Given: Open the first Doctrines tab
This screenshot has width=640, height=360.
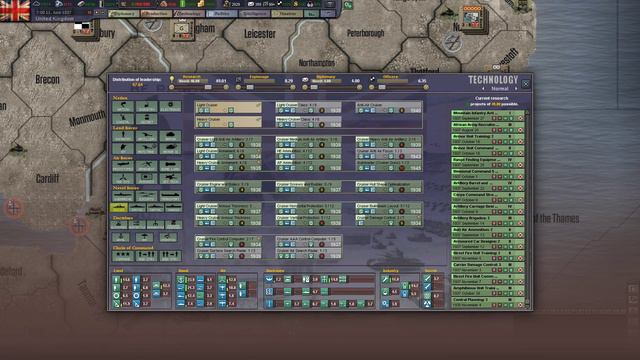Looking at the screenshot, I should pos(119,224).
